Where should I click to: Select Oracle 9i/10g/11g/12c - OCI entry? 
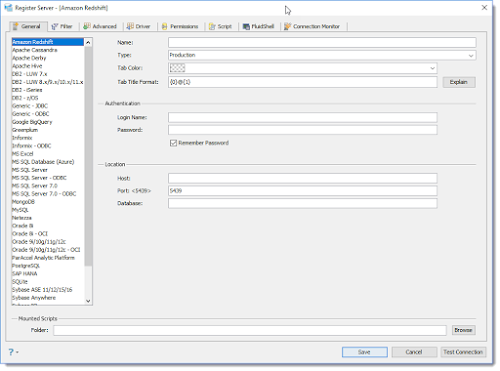[48, 250]
